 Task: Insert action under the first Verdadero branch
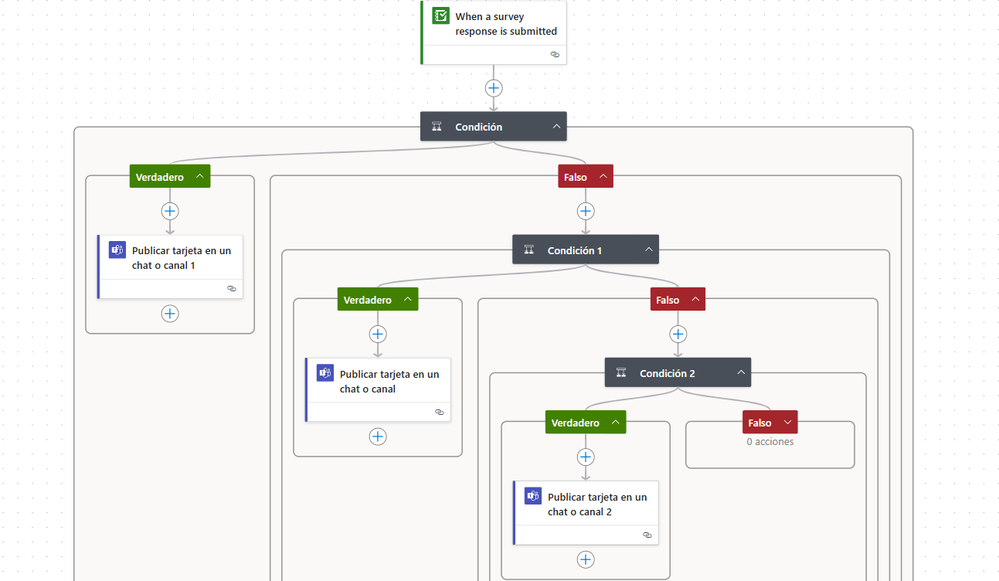click(170, 211)
